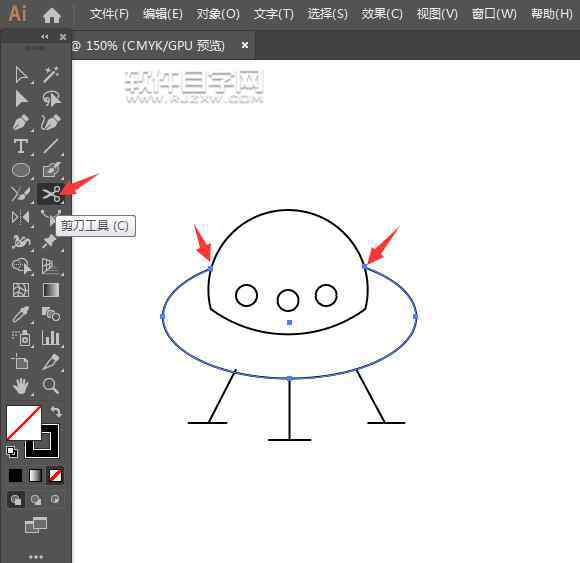Select the Zoom tool magnifier
The image size is (580, 563).
51,385
